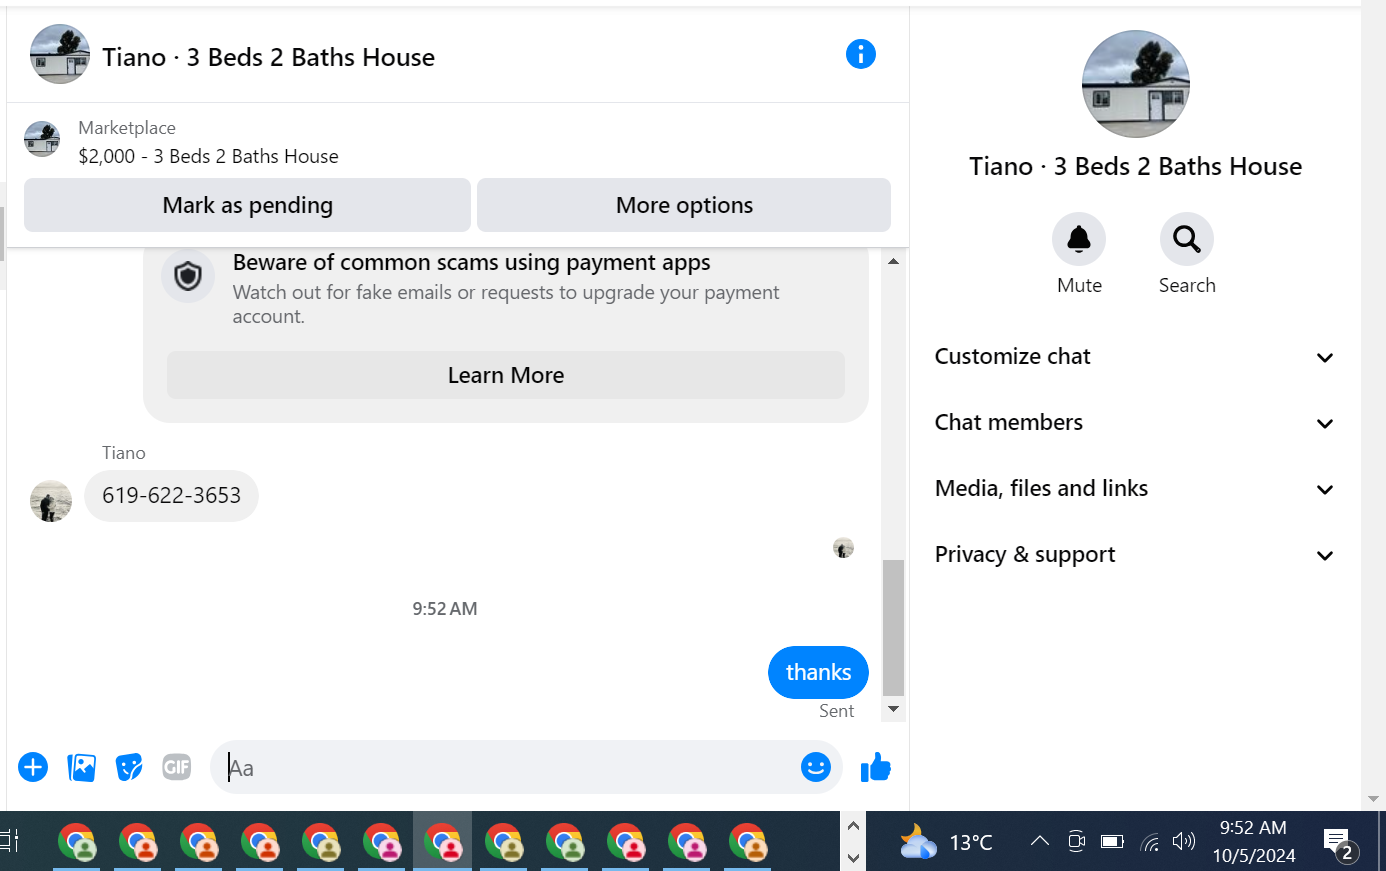The width and height of the screenshot is (1386, 871).
Task: Click the active highlighted Chrome taskbar icon
Action: pos(442,842)
